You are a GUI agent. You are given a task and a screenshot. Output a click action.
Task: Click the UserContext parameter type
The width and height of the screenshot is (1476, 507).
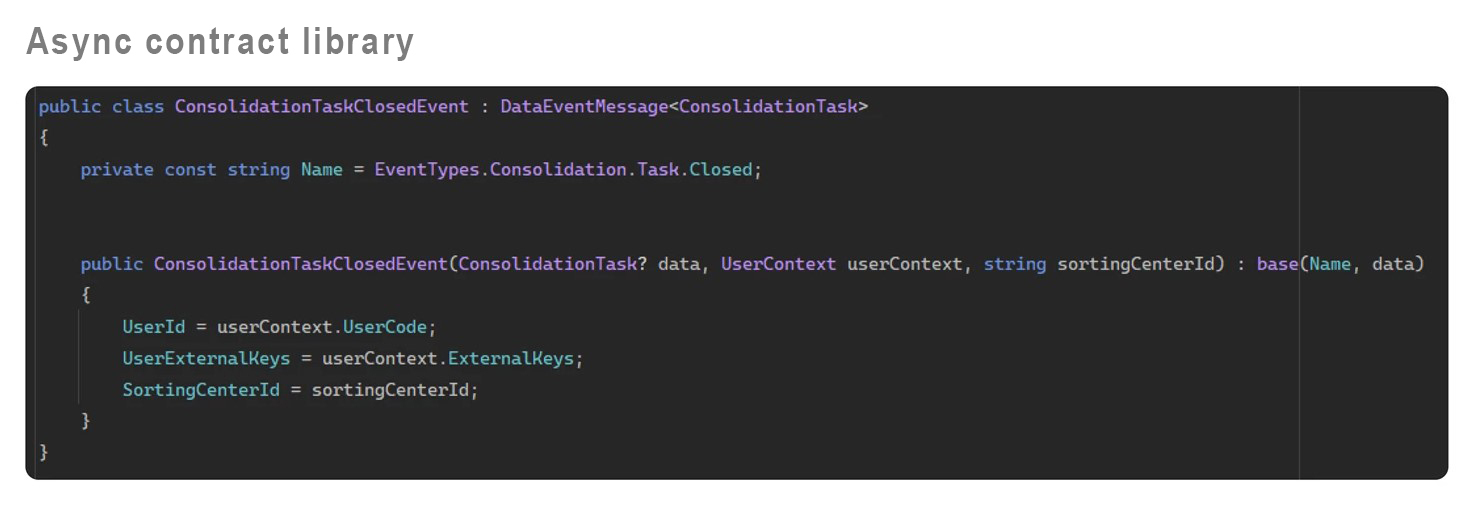pyautogui.click(x=778, y=264)
